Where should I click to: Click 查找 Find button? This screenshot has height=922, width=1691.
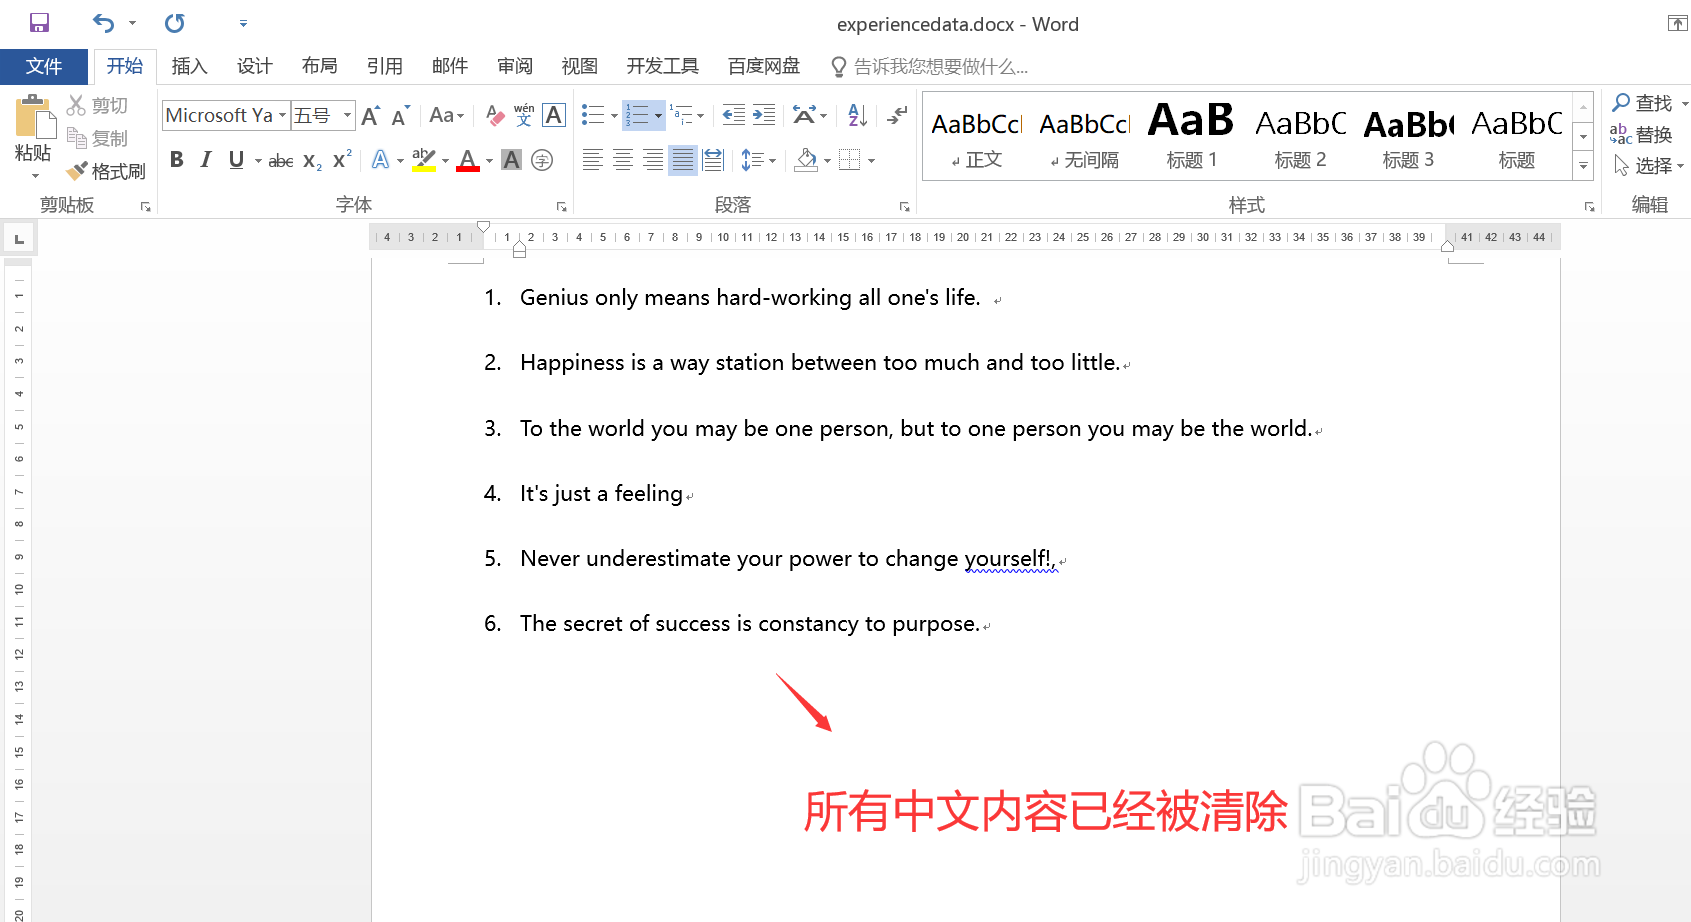point(1642,103)
